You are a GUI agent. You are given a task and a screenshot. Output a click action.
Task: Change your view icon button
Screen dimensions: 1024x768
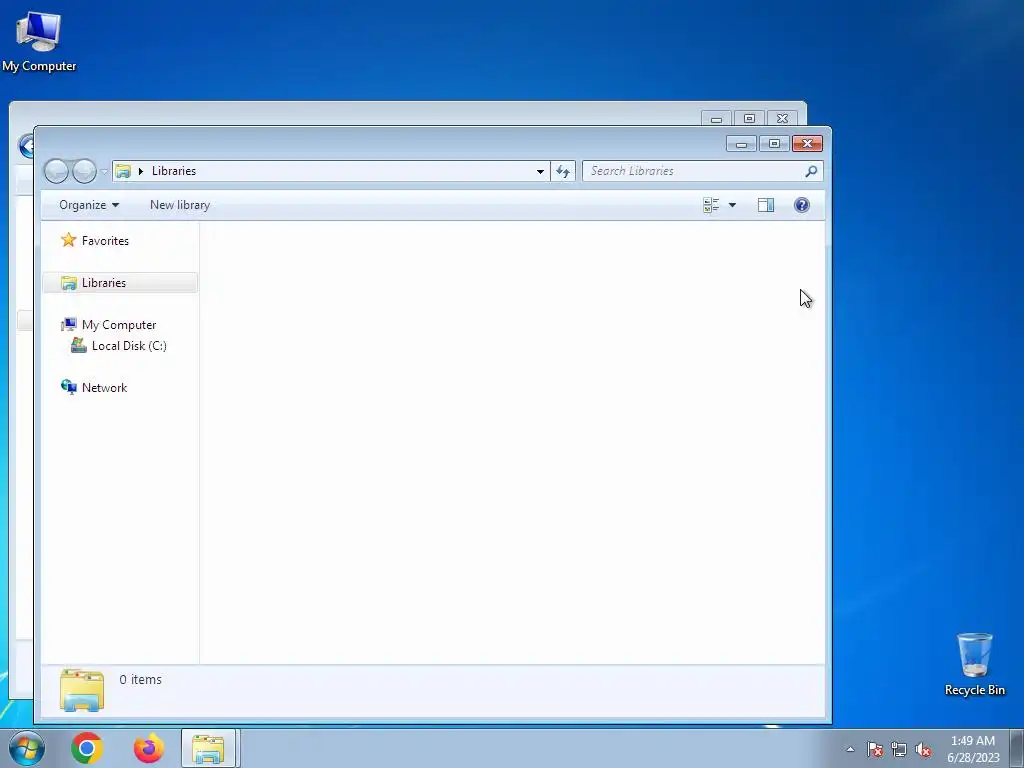[x=711, y=205]
